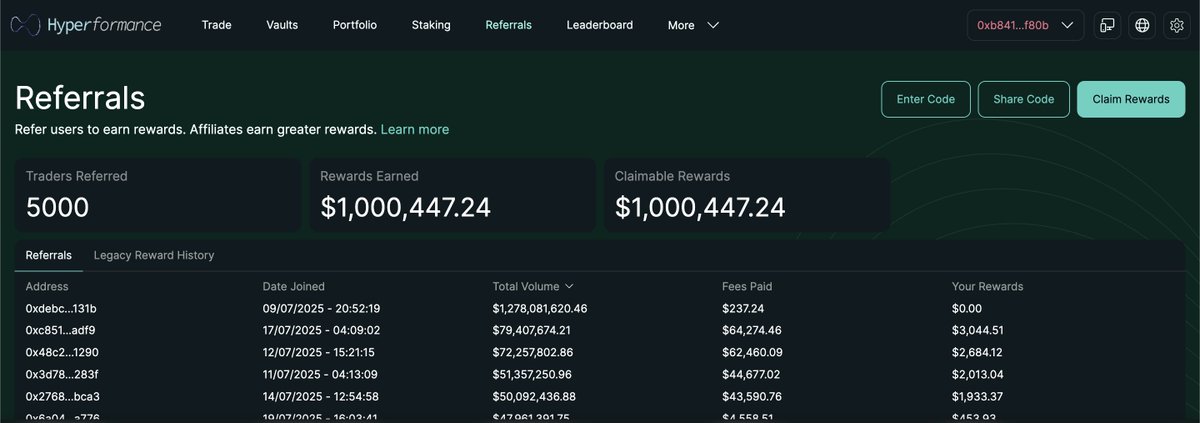Screen dimensions: 1200x423
Task: Click fees paid $43,590.76
Action: pyautogui.click(x=752, y=396)
